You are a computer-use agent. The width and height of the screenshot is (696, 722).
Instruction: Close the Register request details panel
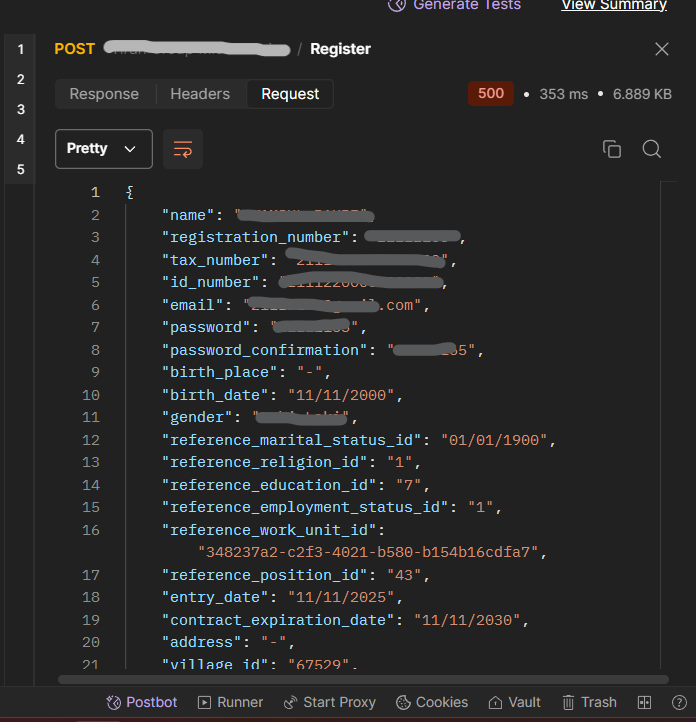coord(662,49)
